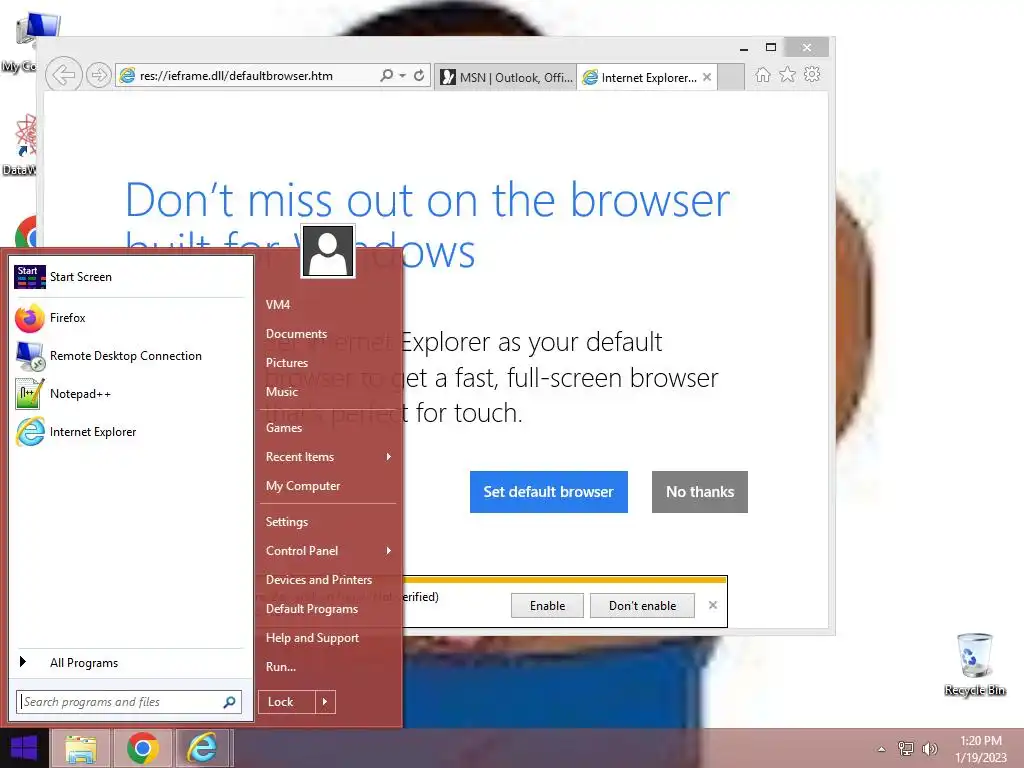This screenshot has width=1024, height=768.
Task: Click Set default browser button
Action: (x=549, y=492)
